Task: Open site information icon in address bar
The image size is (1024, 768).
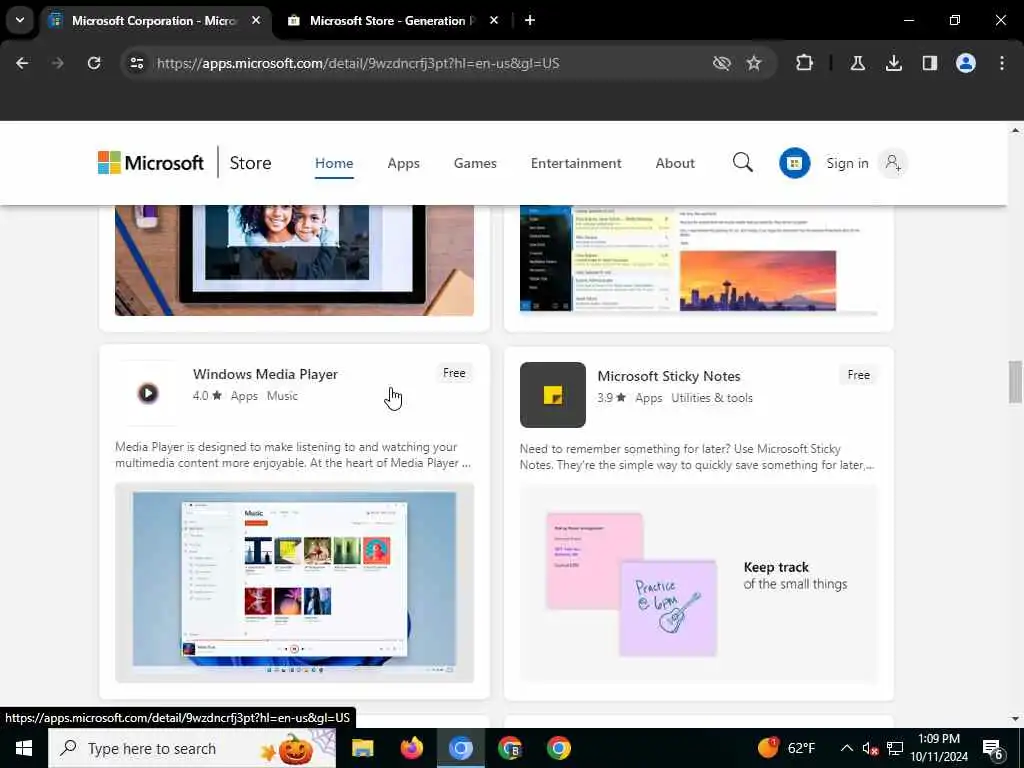Action: (137, 63)
